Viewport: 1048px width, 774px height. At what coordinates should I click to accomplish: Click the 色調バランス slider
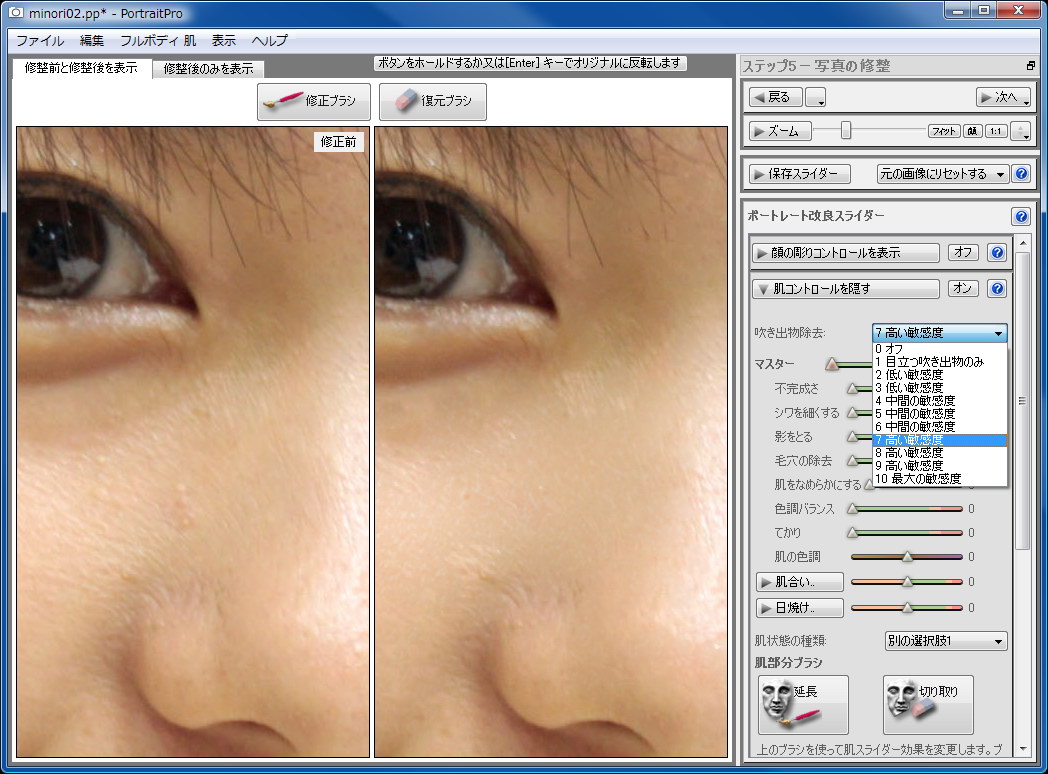click(x=906, y=509)
